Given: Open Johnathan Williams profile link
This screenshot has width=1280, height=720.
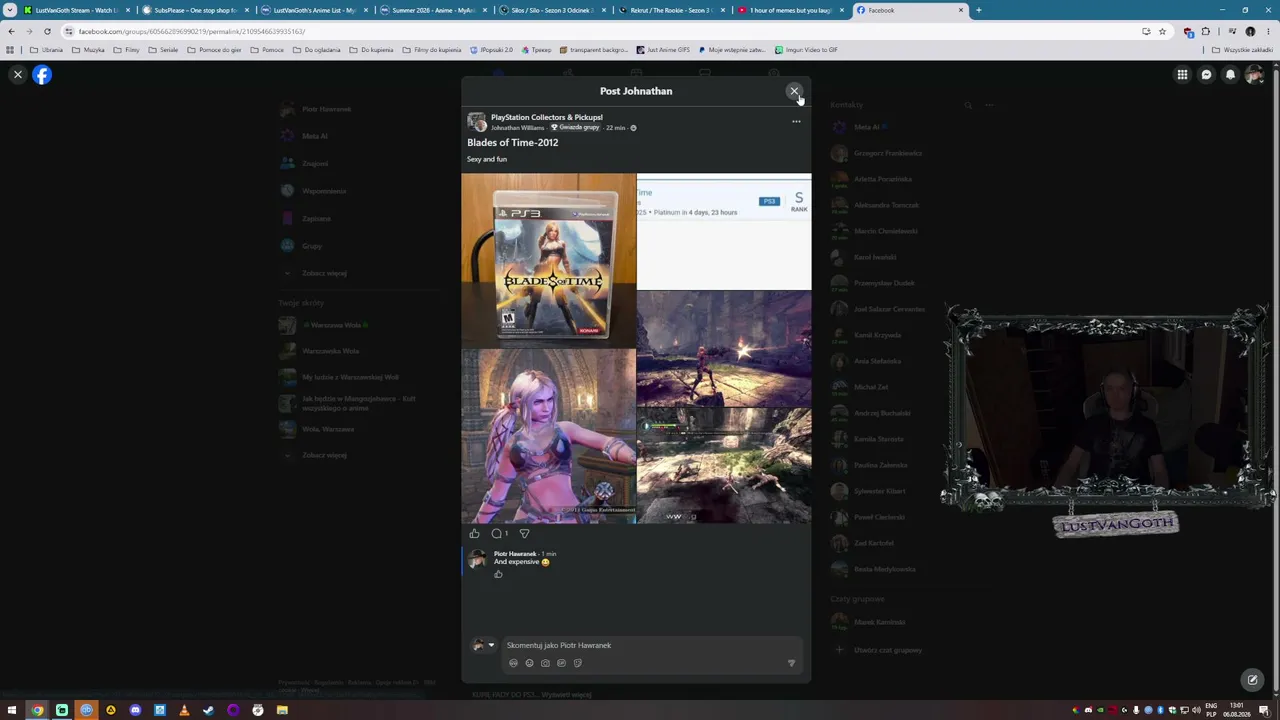Looking at the screenshot, I should pos(517,128).
